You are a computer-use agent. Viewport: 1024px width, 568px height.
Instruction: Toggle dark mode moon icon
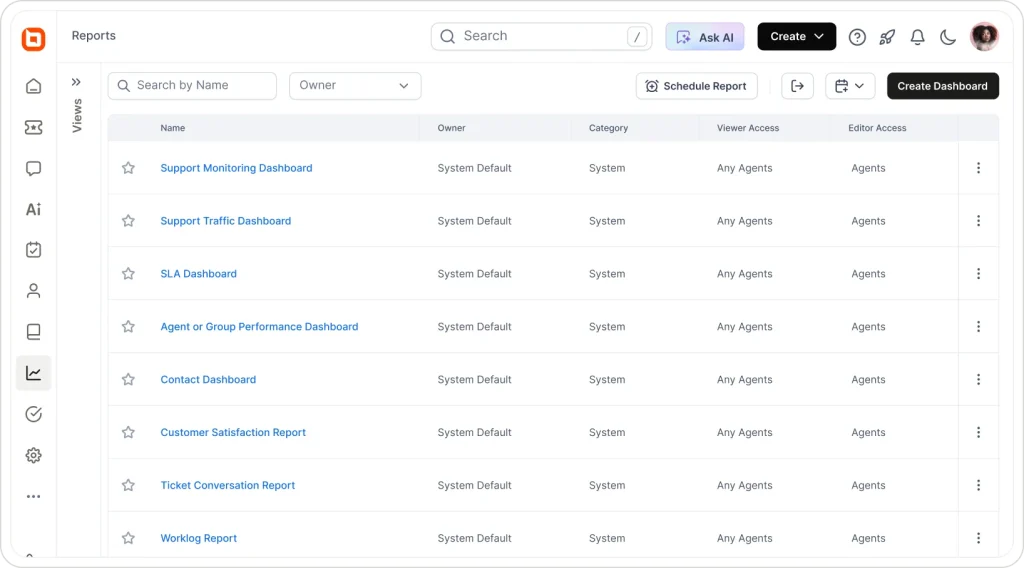tap(948, 37)
